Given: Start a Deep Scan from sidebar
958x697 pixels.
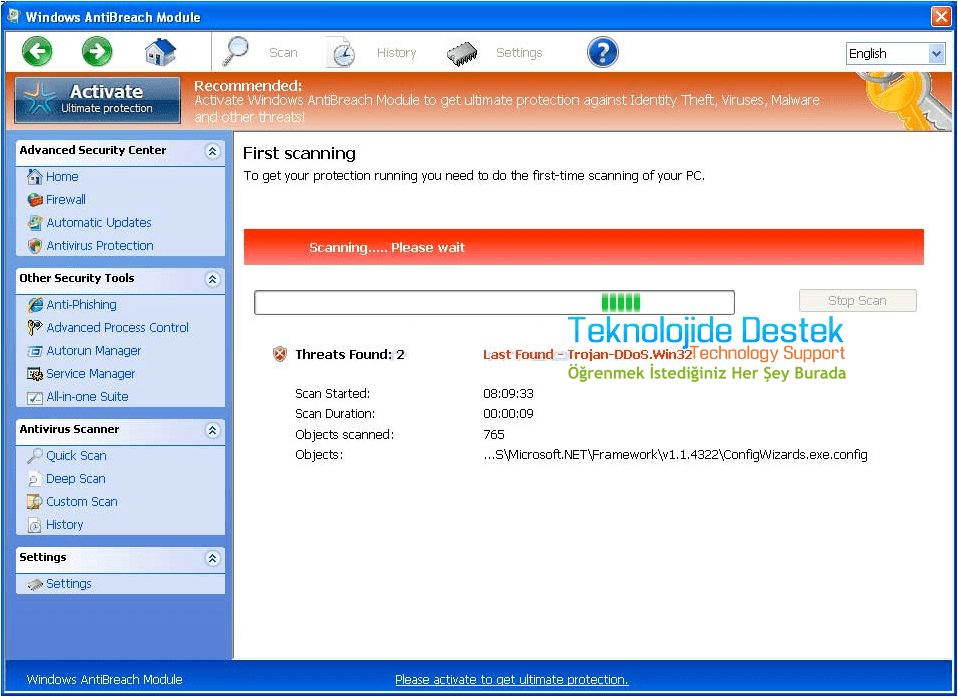Looking at the screenshot, I should 76,479.
